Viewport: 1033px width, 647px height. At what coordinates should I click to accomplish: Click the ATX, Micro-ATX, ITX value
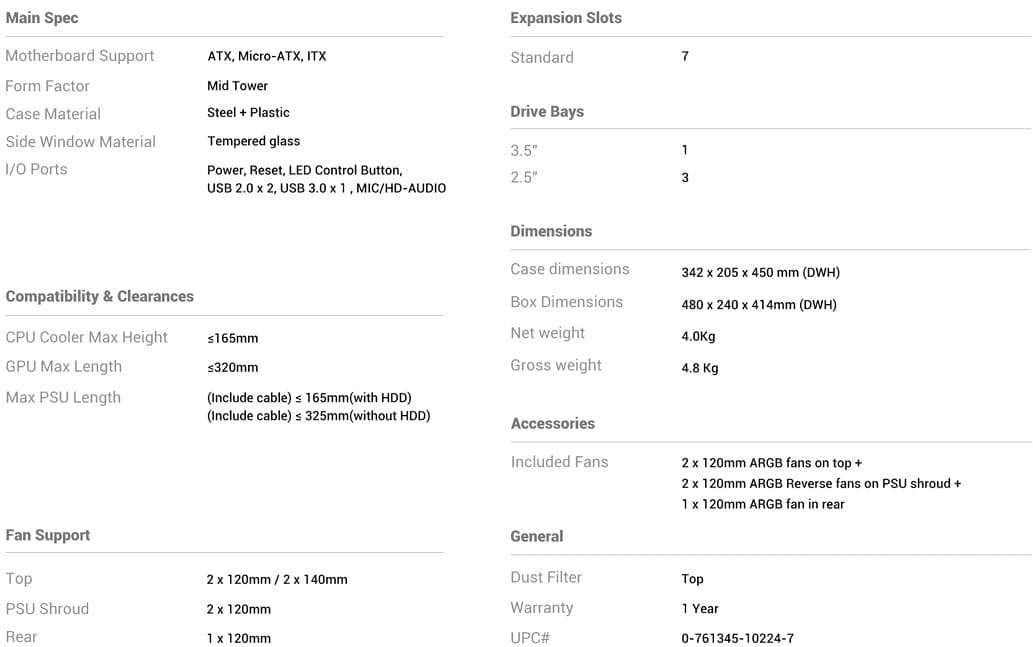tap(266, 56)
